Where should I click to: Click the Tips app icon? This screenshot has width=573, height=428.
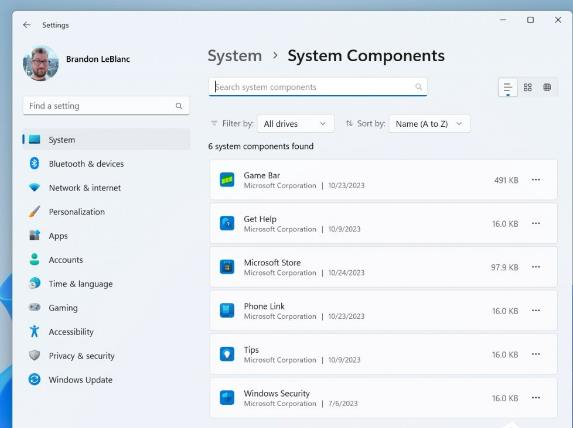tap(227, 354)
